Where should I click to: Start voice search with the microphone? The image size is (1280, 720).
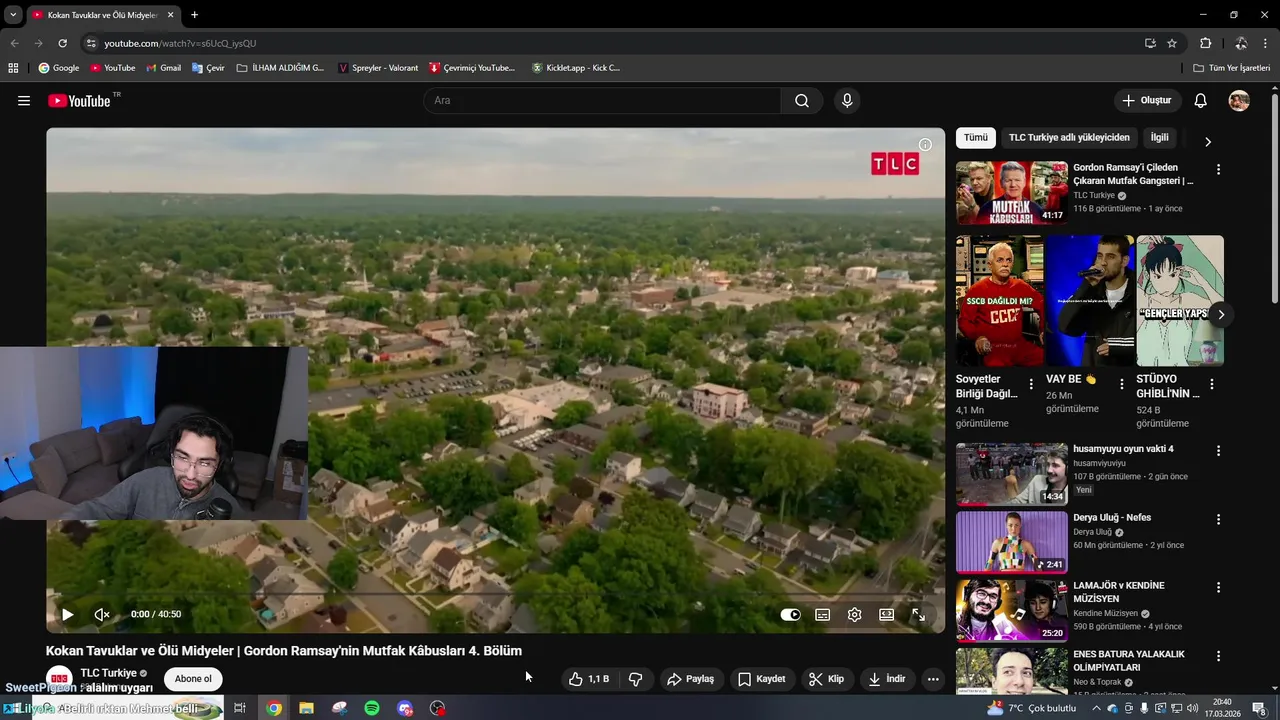tap(847, 101)
